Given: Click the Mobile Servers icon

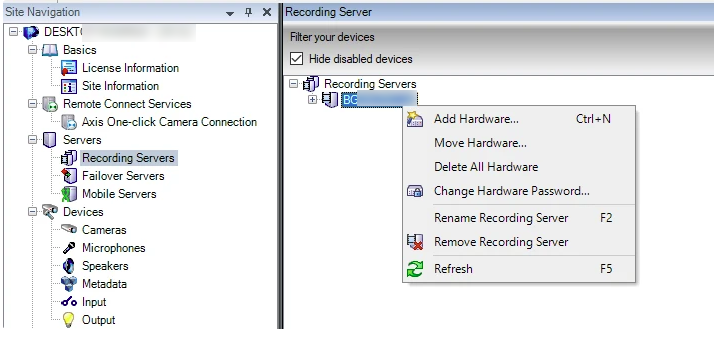Looking at the screenshot, I should 69,194.
